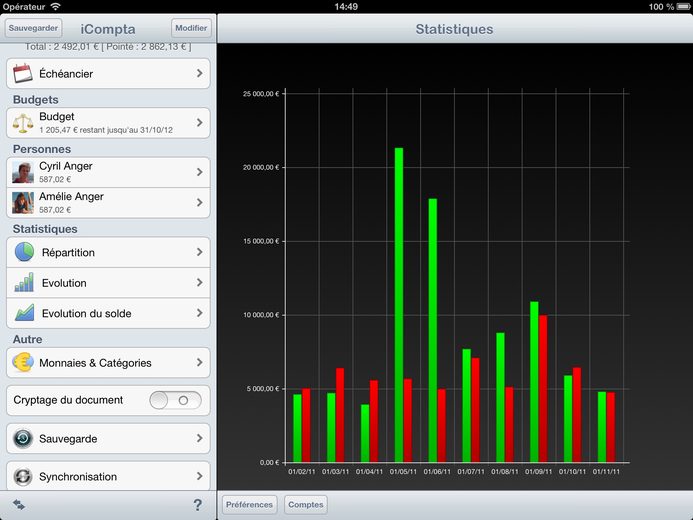Click the Échéancier calendar icon
693x520 pixels.
coord(23,73)
